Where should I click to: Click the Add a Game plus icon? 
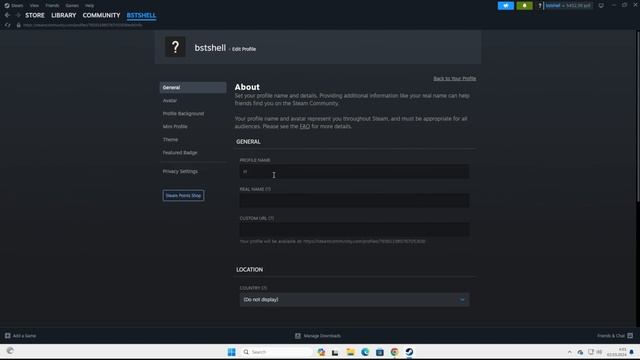click(x=7, y=336)
